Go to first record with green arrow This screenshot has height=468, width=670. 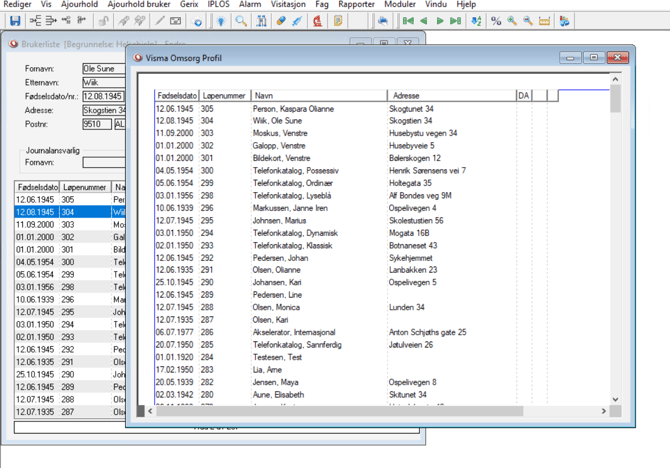(x=408, y=20)
